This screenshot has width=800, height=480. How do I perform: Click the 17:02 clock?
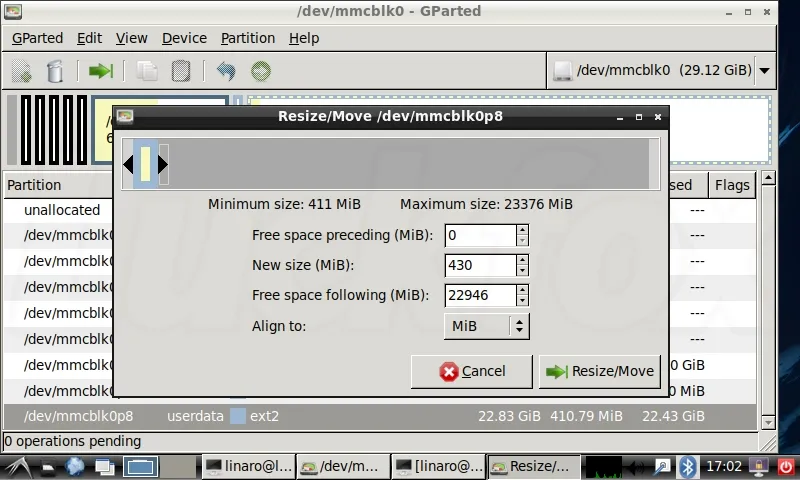(723, 466)
